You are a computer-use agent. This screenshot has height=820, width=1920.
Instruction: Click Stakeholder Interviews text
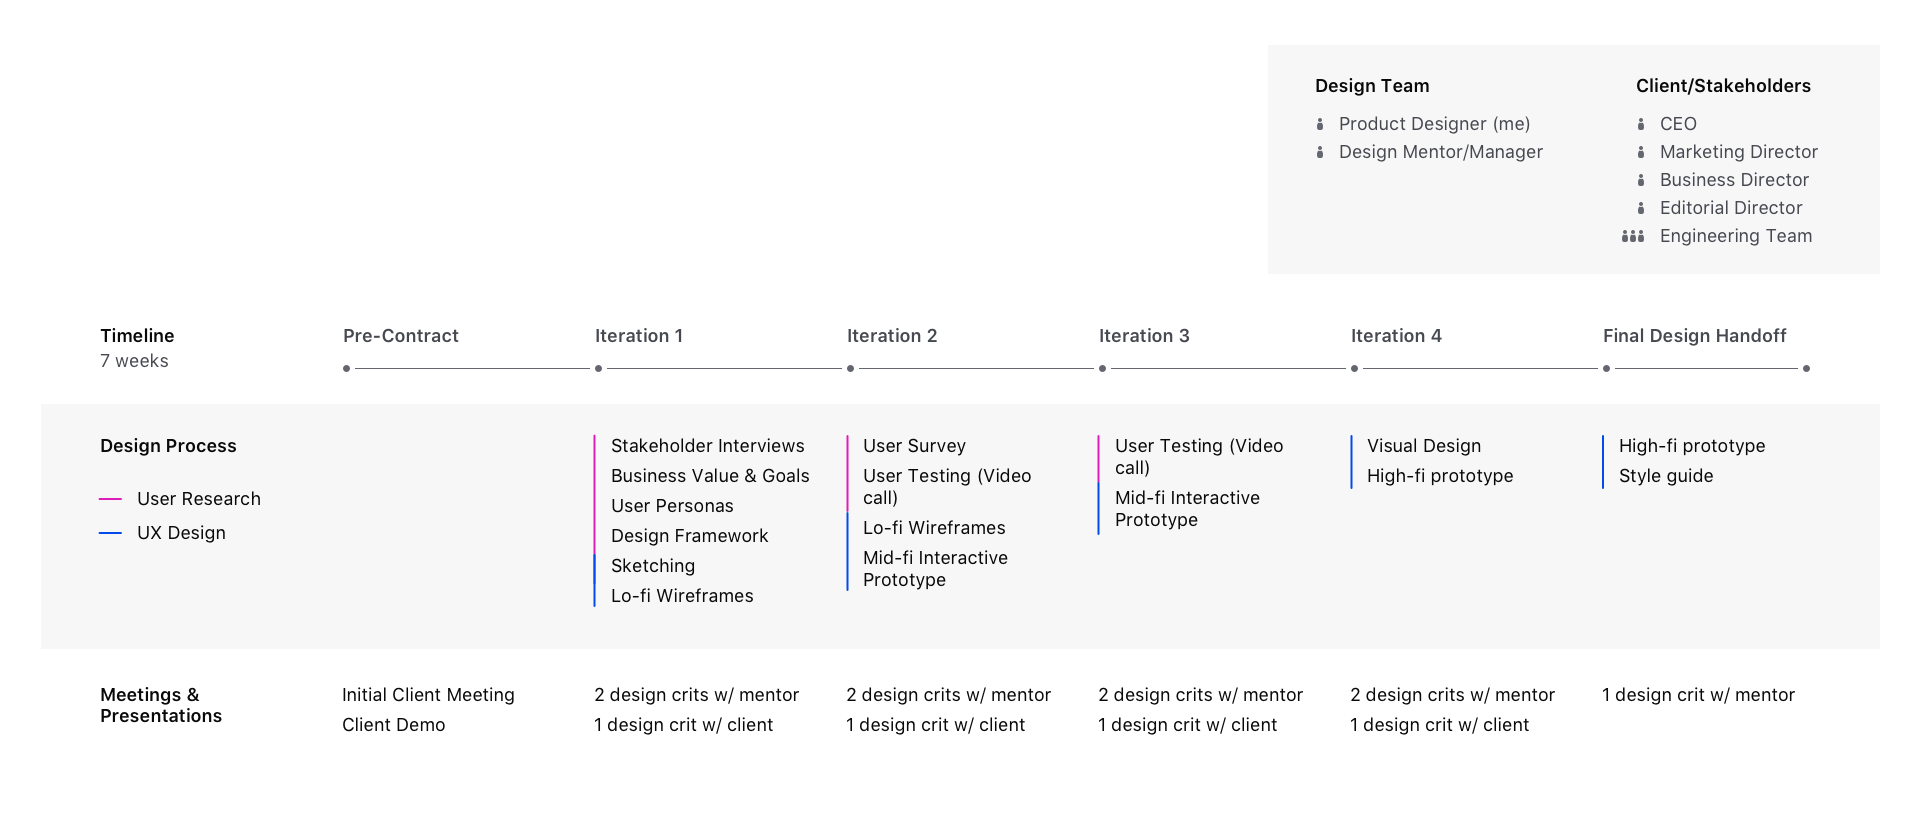tap(708, 446)
